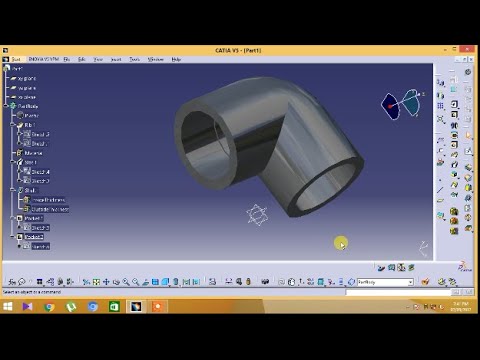
Task: Open the Insert menu
Action: tap(116, 59)
